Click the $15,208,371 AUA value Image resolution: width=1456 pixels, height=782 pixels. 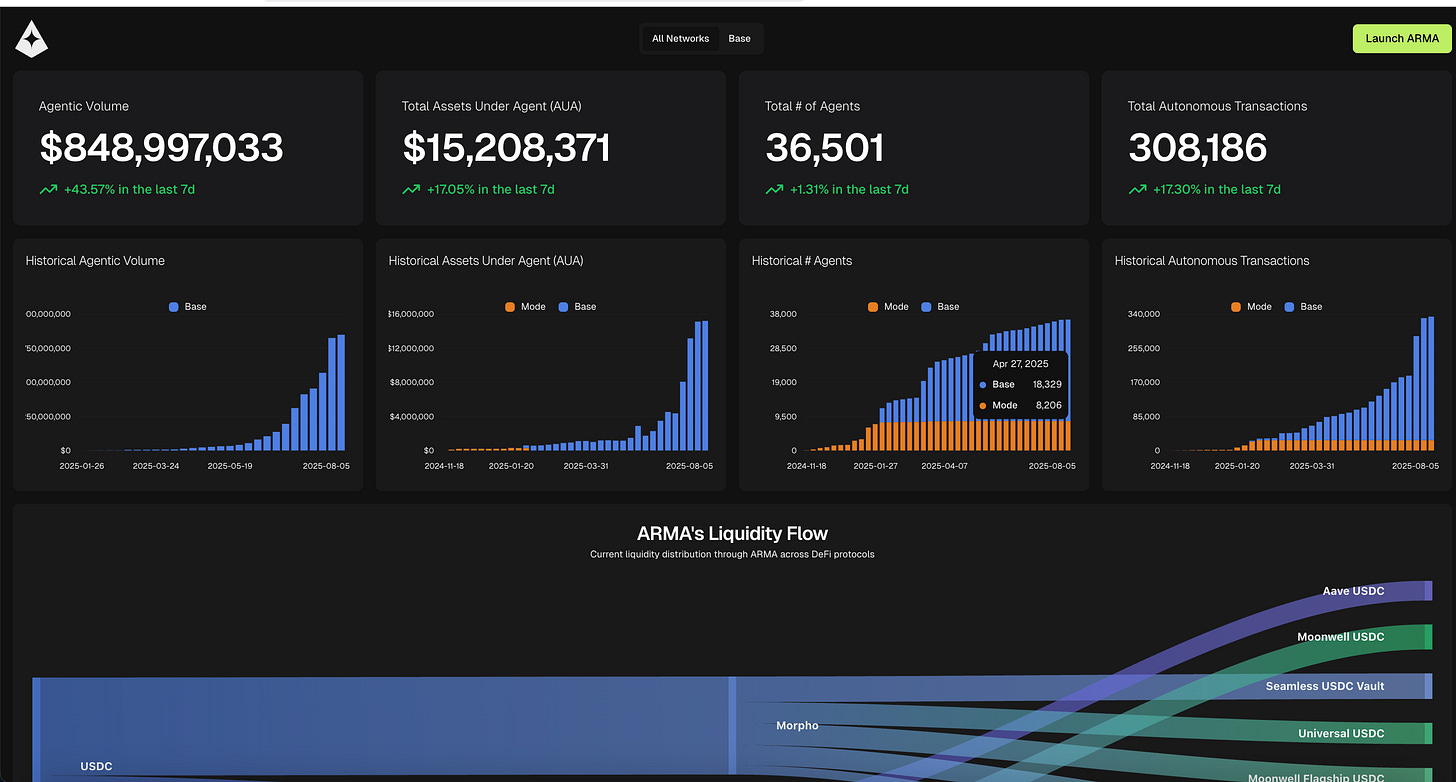pos(506,148)
